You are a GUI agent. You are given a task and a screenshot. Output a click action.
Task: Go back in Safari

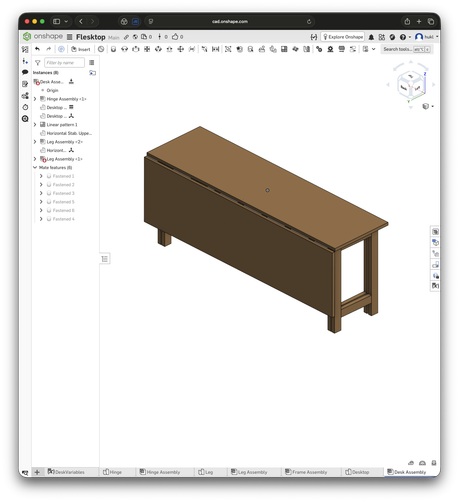click(x=81, y=22)
